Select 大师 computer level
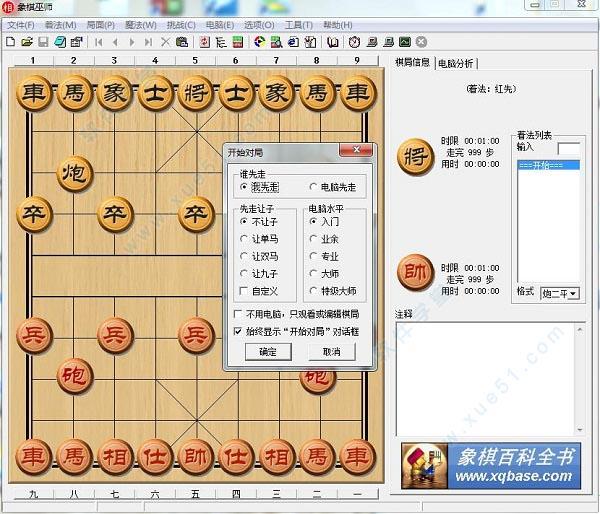 [324, 273]
